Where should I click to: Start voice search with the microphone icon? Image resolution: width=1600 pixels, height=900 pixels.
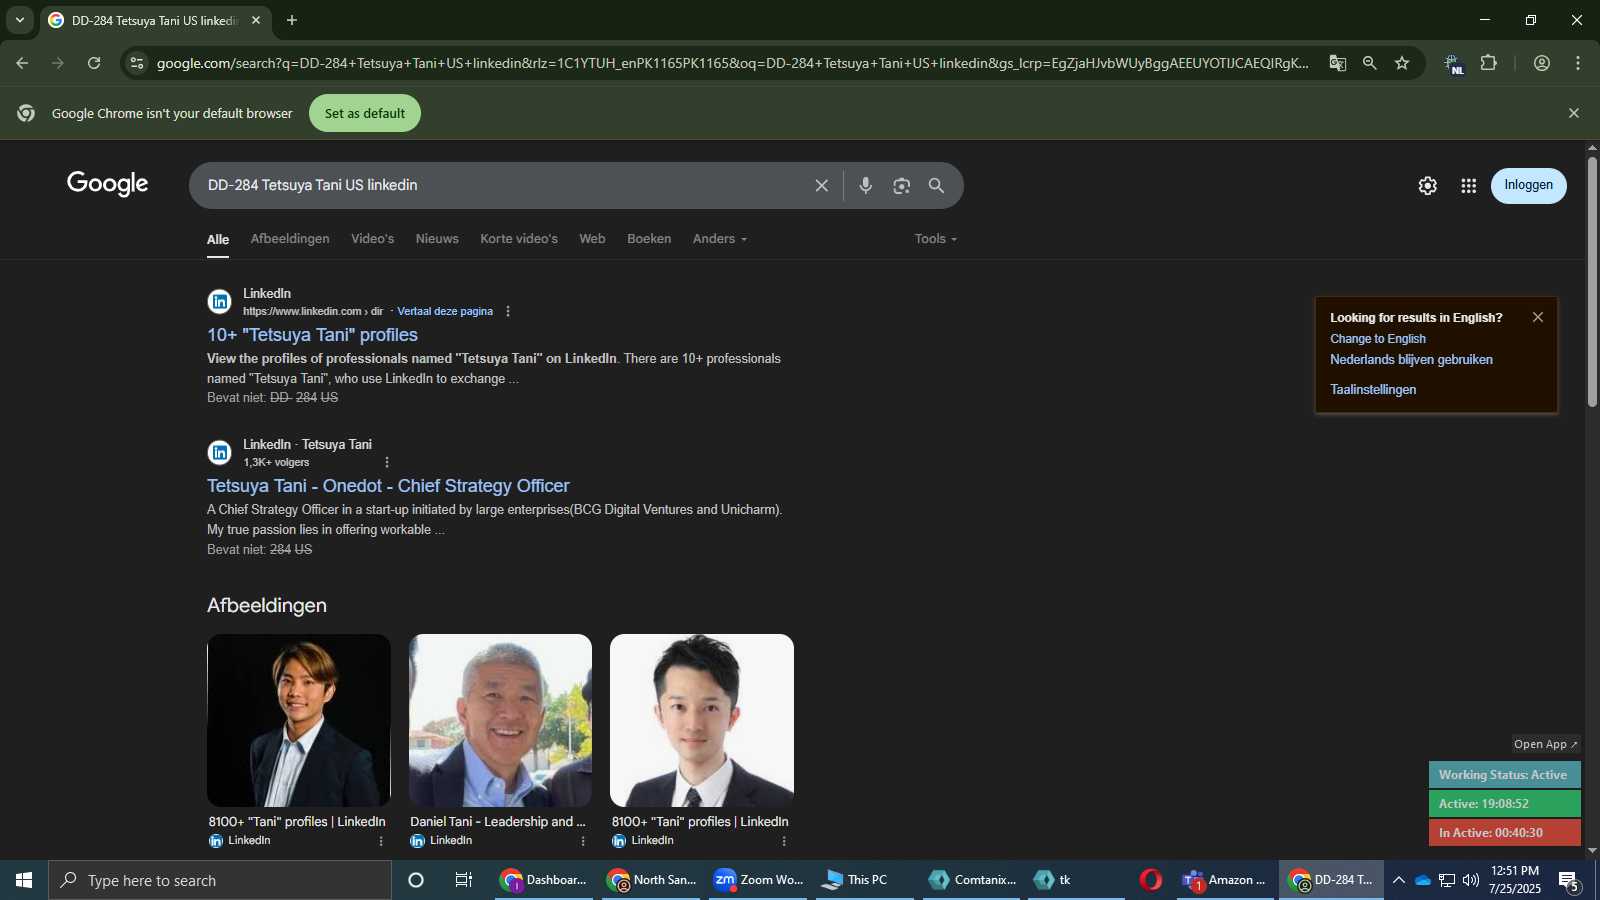tap(865, 186)
